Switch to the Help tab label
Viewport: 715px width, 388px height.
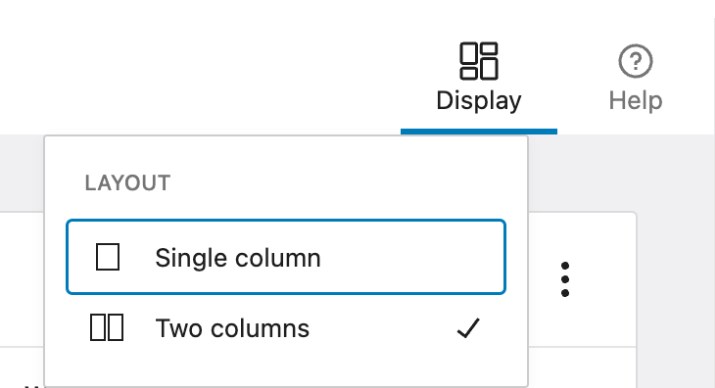click(x=636, y=101)
